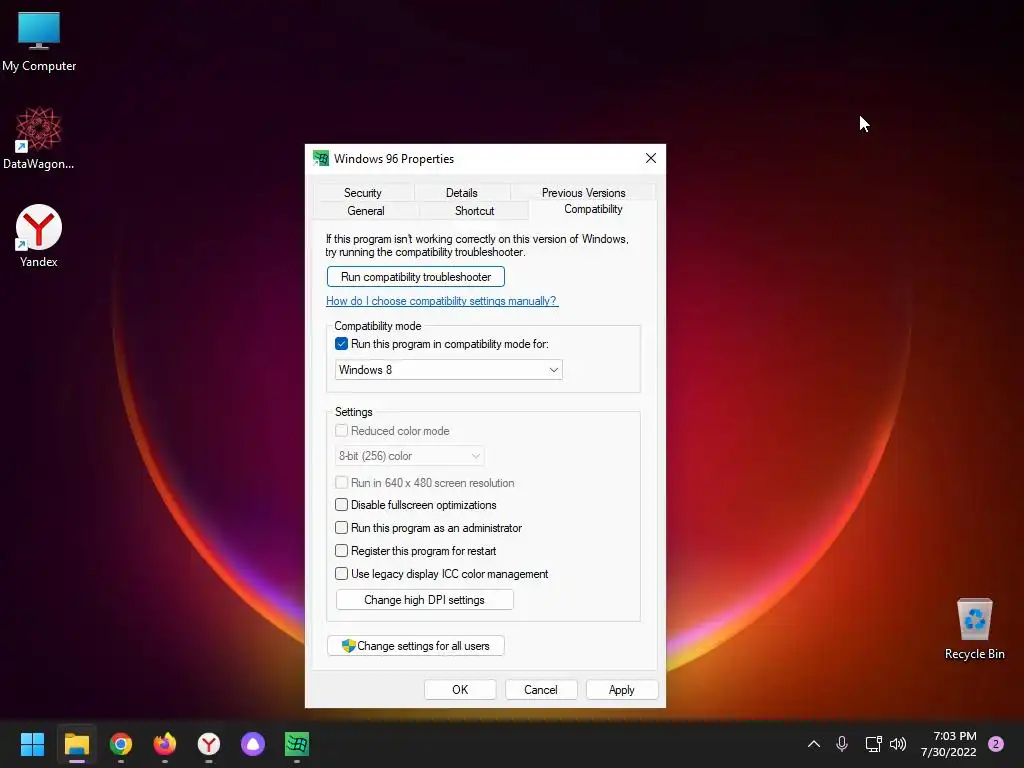1024x768 pixels.
Task: Open the Windows 8 compatibility mode dropdown
Action: (449, 370)
